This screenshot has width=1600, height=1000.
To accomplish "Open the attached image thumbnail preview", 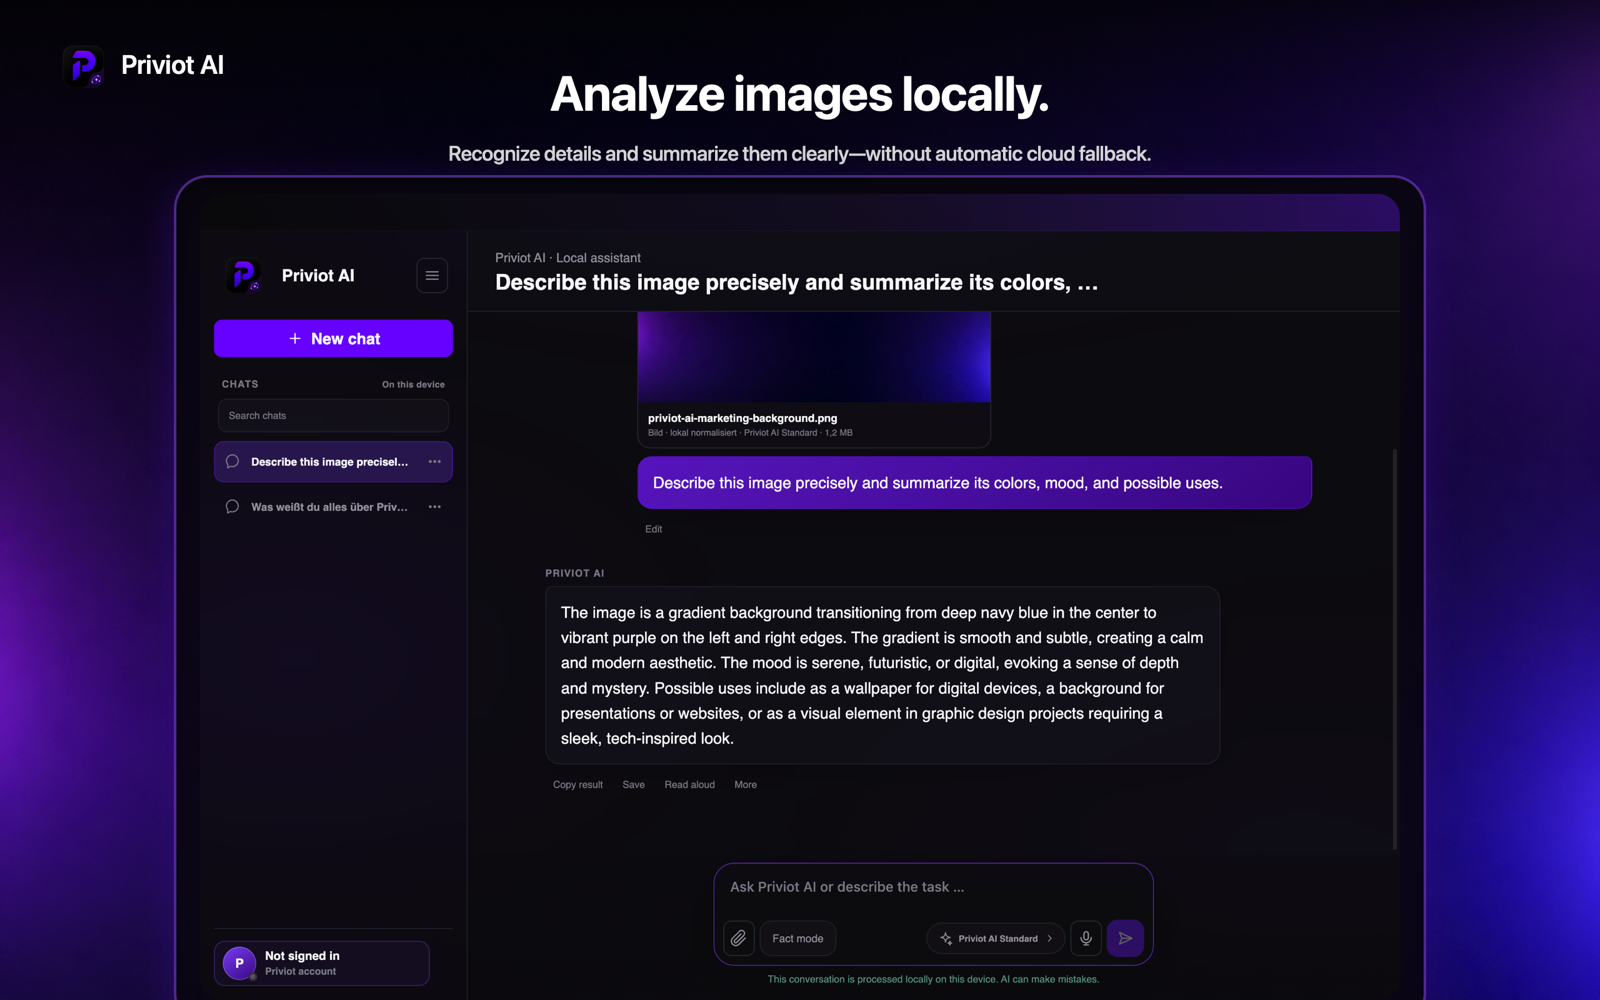I will tap(814, 357).
